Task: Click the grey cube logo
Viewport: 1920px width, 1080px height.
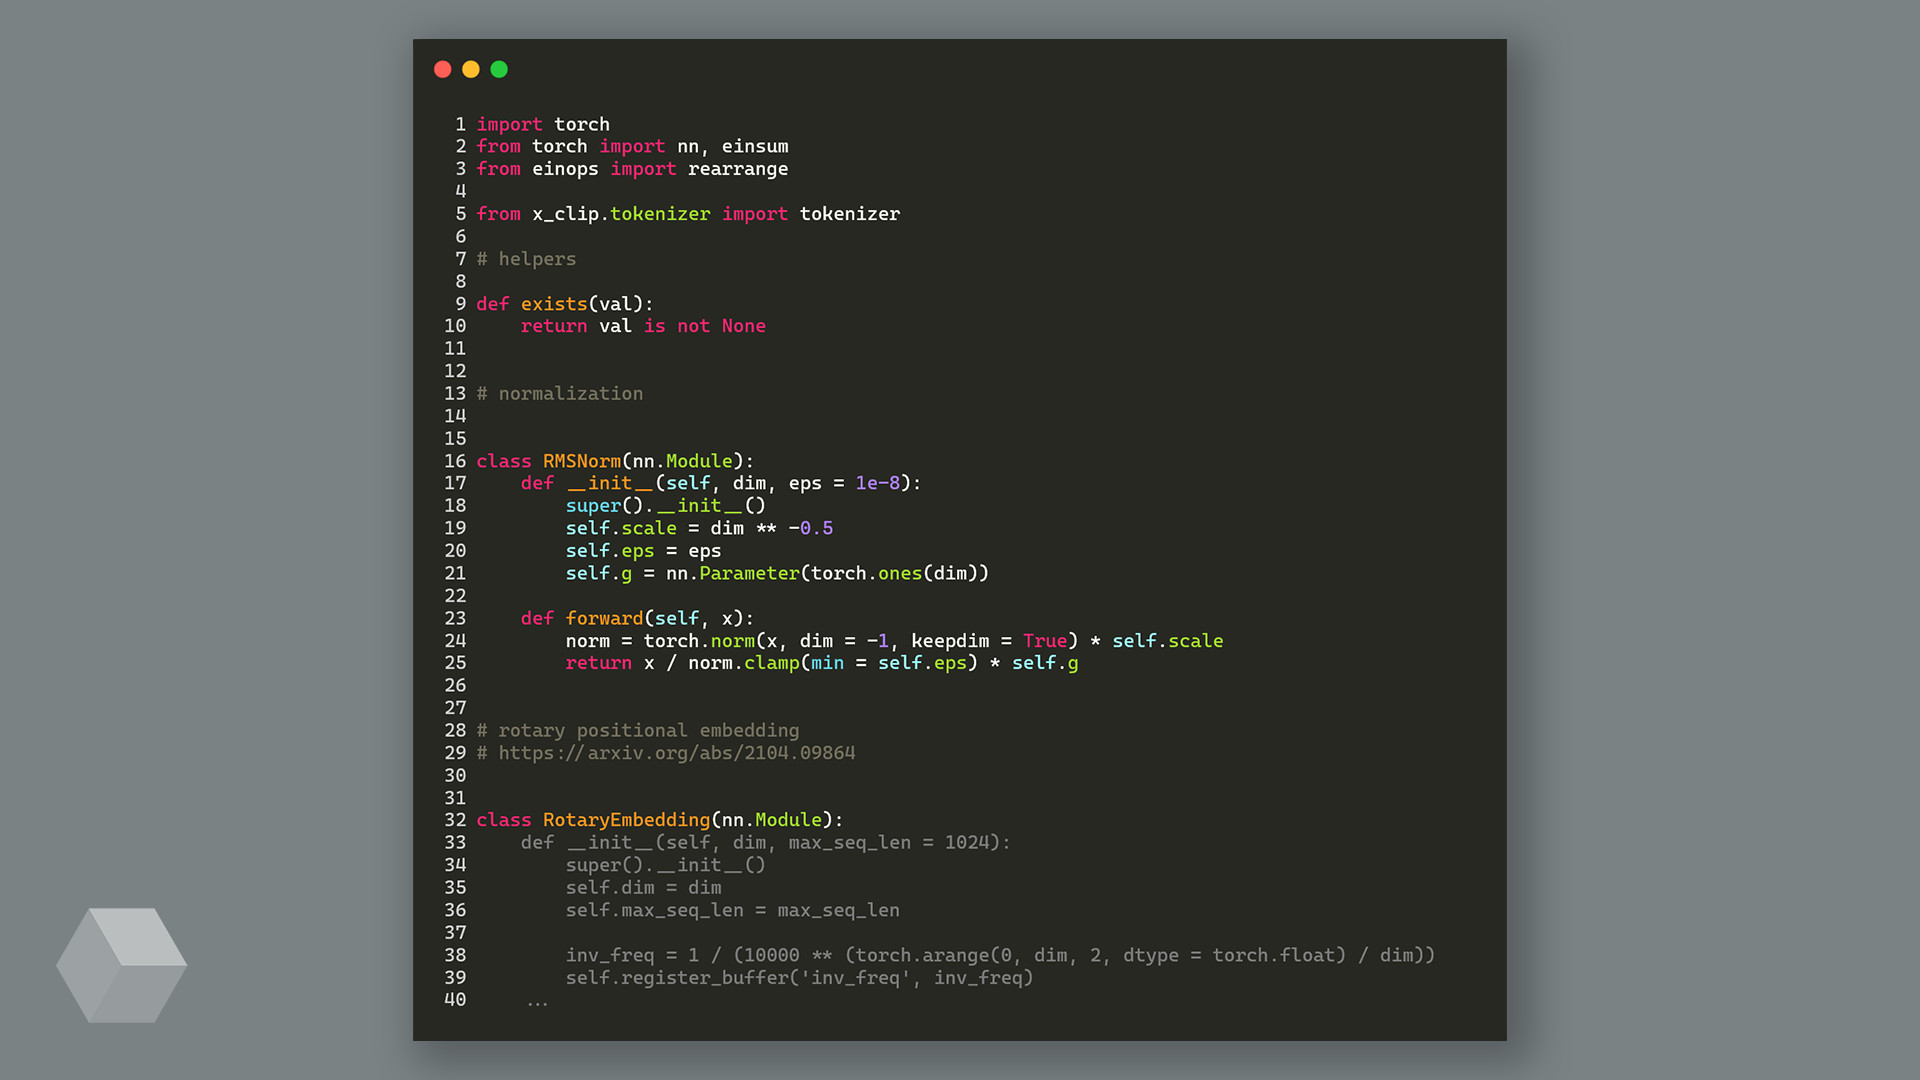Action: pyautogui.click(x=122, y=965)
